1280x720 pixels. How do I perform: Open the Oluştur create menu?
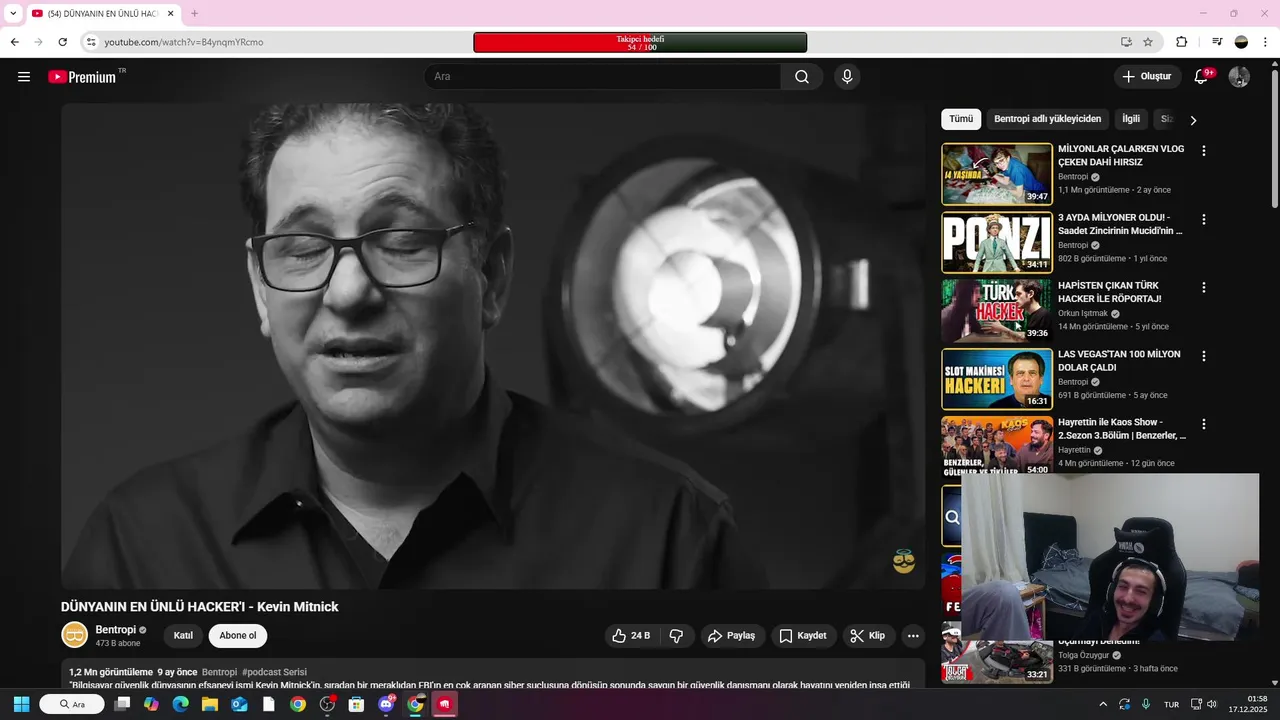coord(1147,77)
